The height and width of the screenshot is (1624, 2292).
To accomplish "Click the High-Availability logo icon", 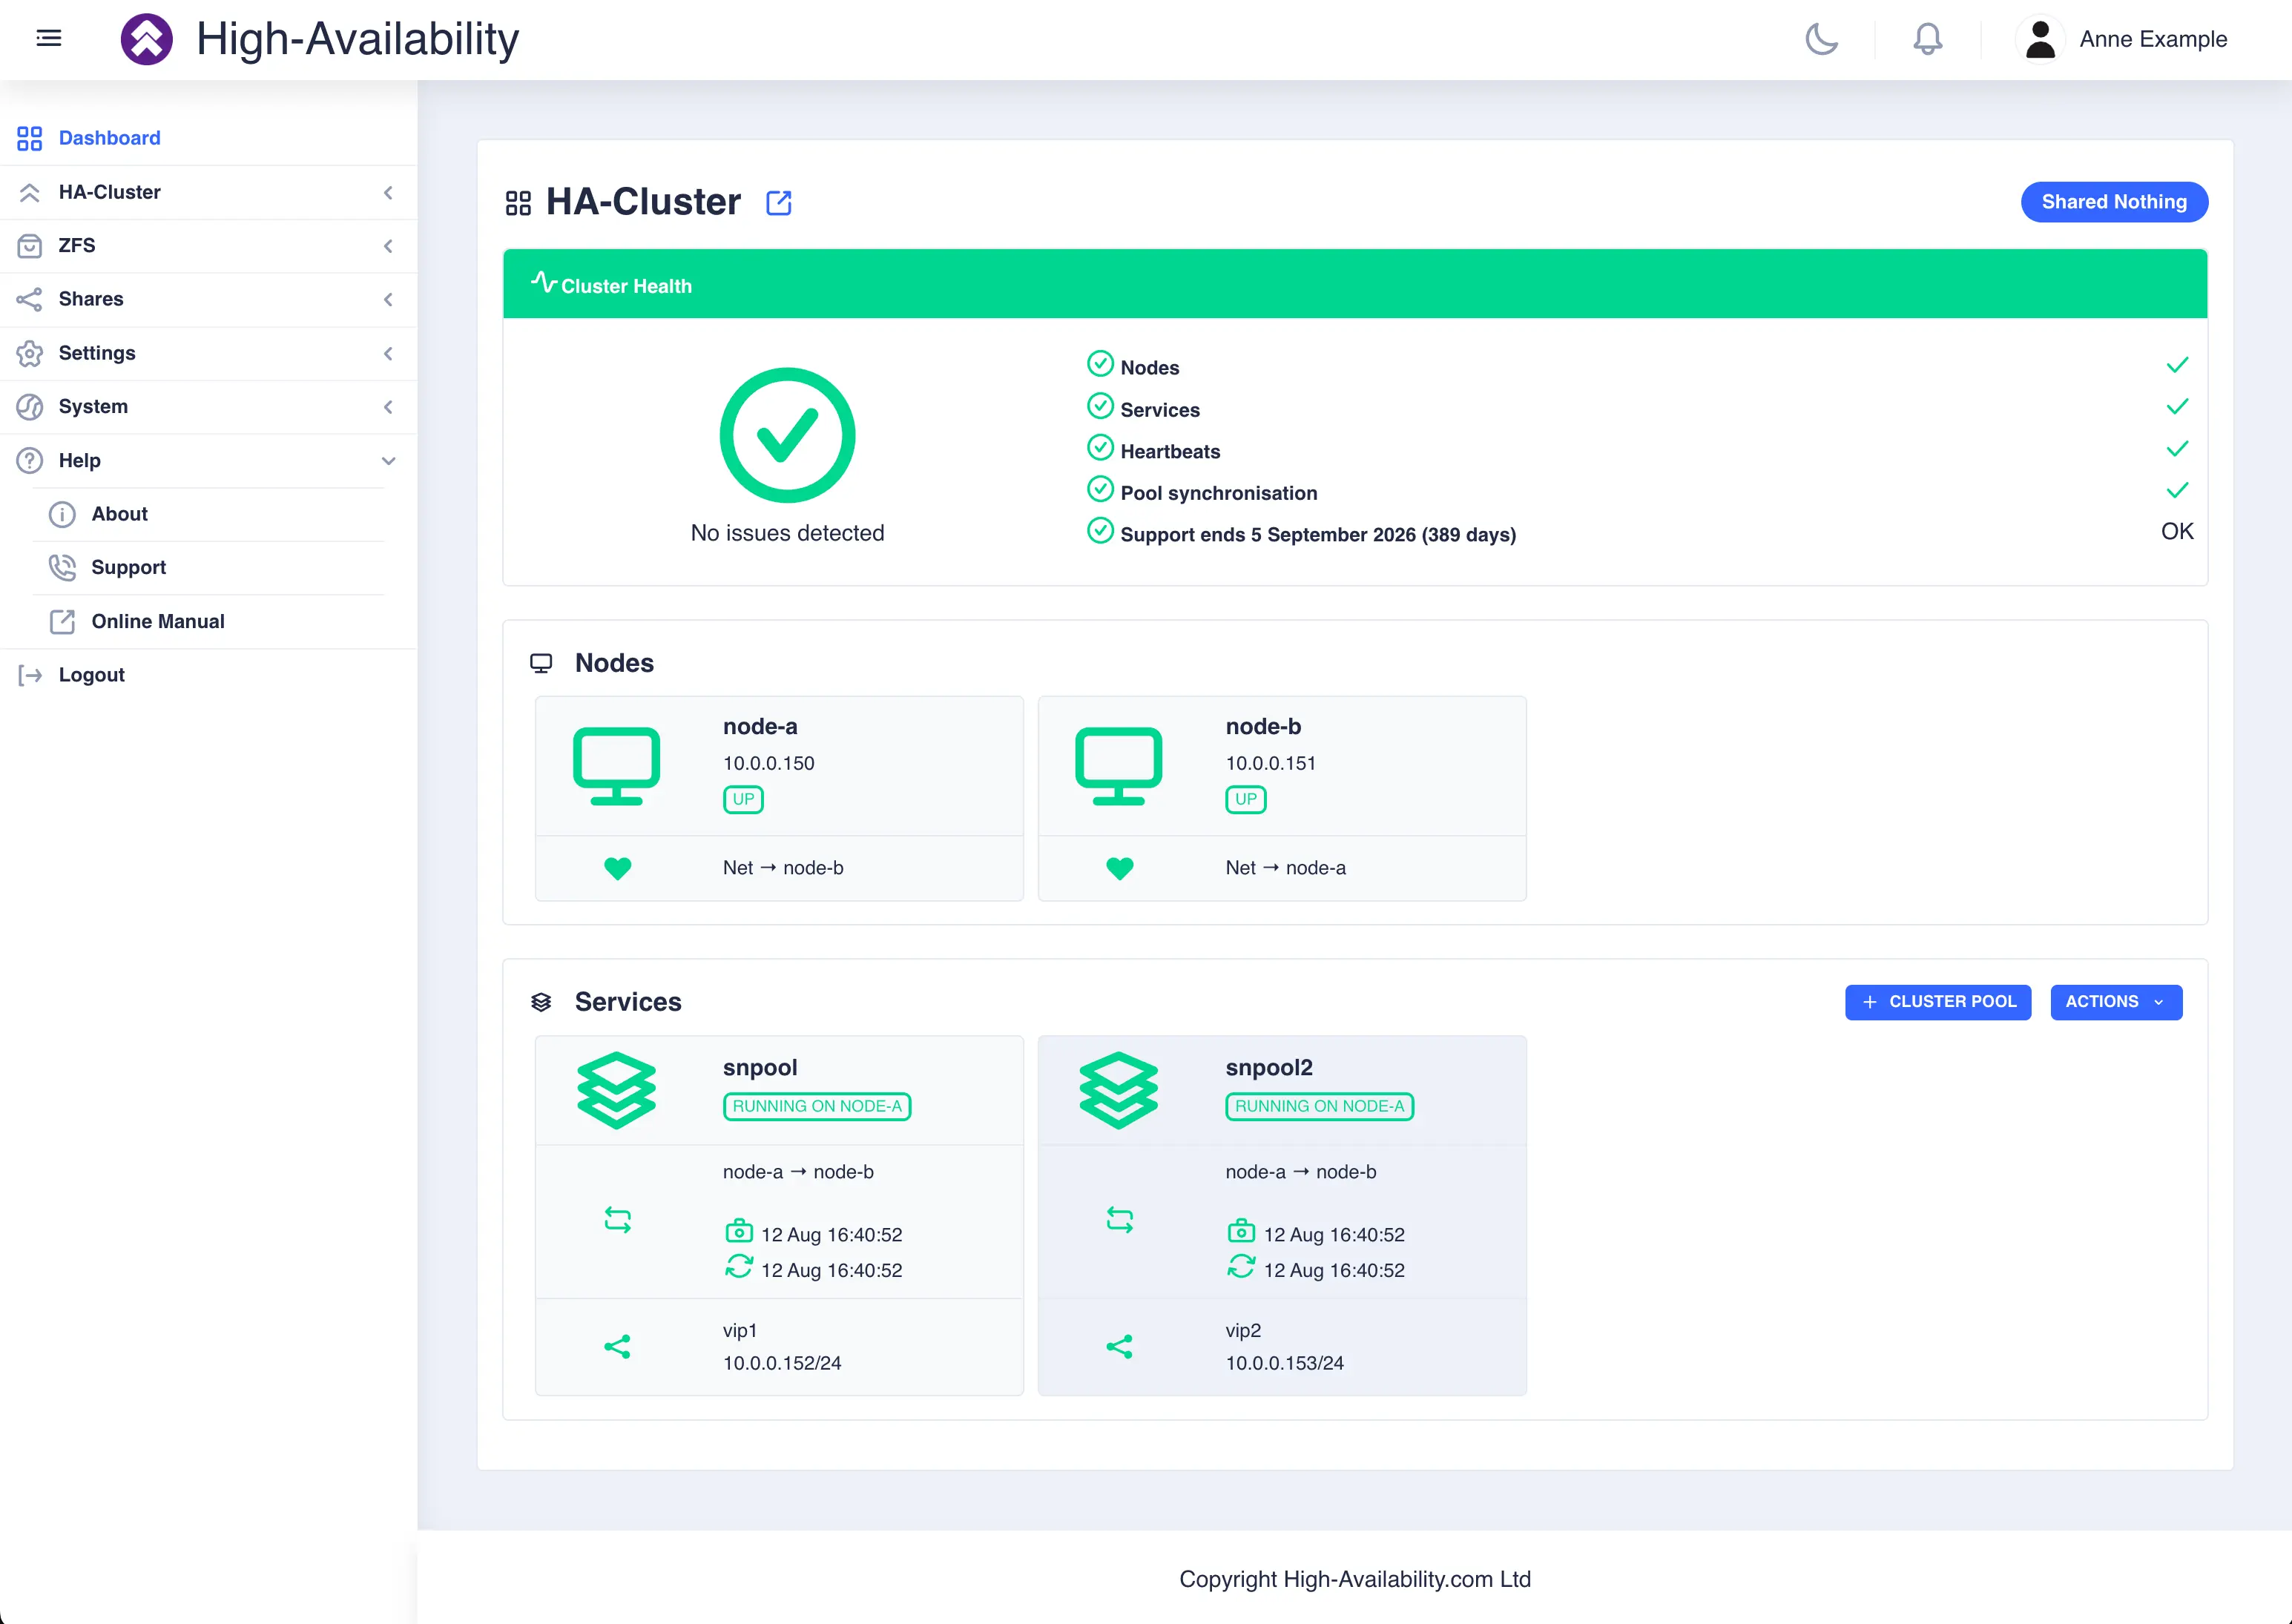I will (147, 38).
